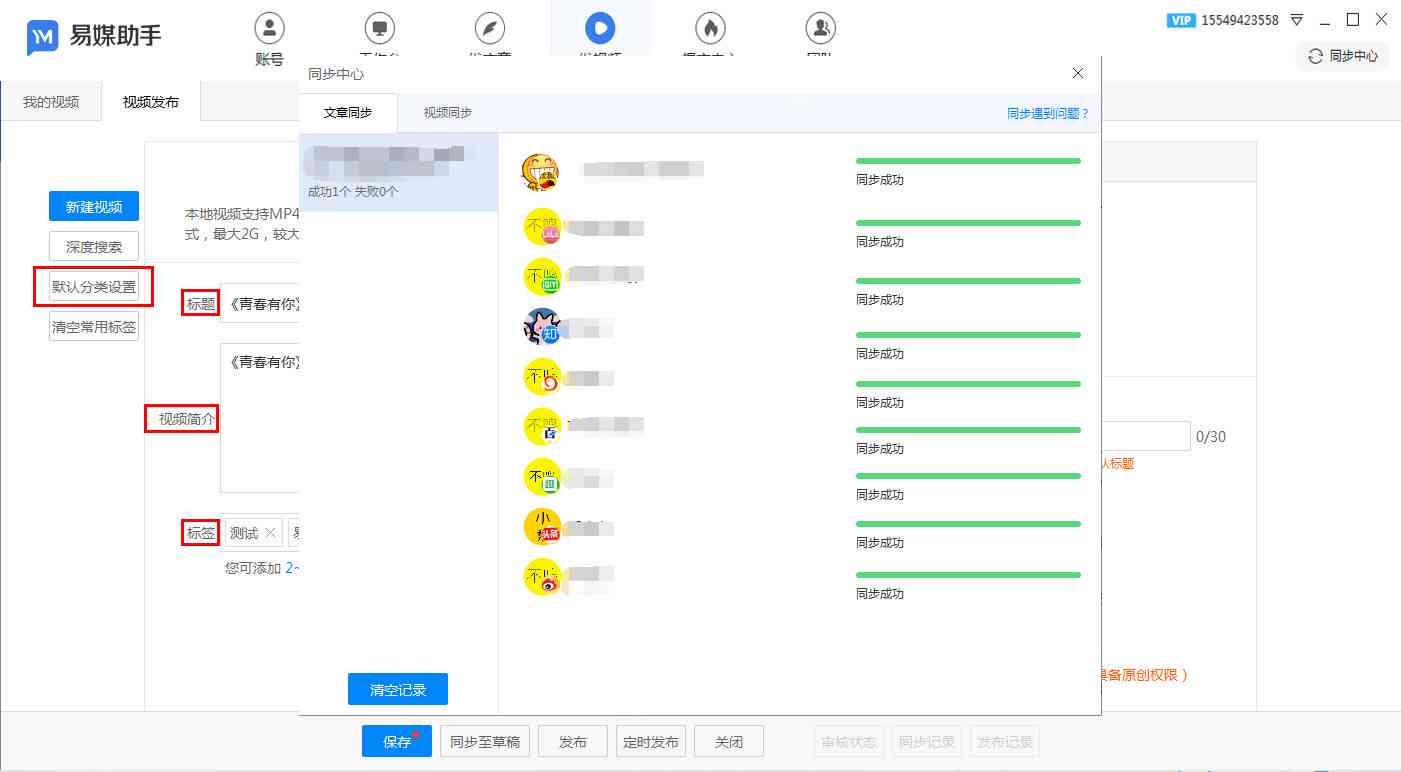Click progress bar of the laughing emoji row
Image resolution: width=1401 pixels, height=772 pixels.
tap(968, 160)
